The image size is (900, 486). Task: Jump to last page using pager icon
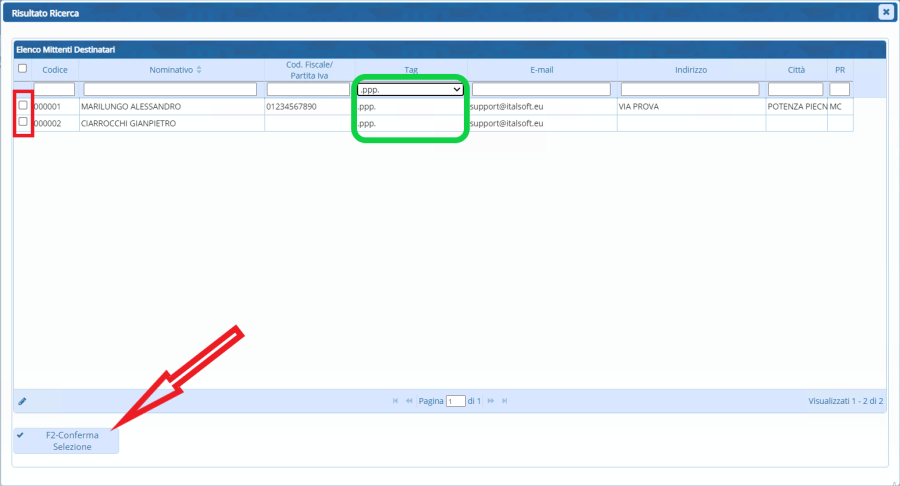click(504, 401)
